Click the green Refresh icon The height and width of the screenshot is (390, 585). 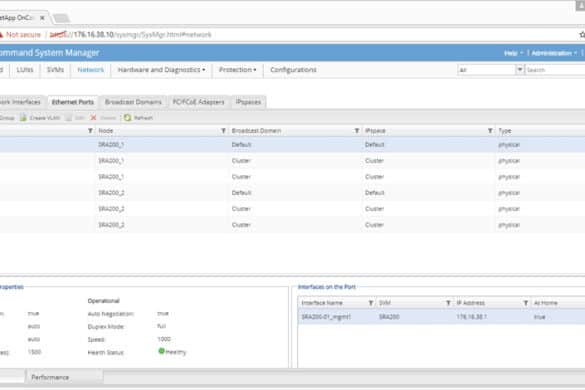[x=128, y=118]
